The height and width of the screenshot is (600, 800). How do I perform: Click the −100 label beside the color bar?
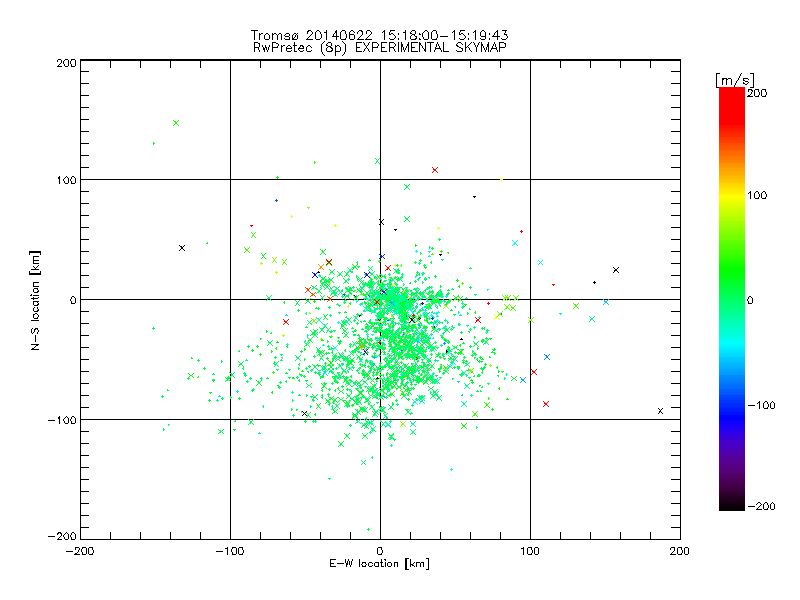pos(761,405)
